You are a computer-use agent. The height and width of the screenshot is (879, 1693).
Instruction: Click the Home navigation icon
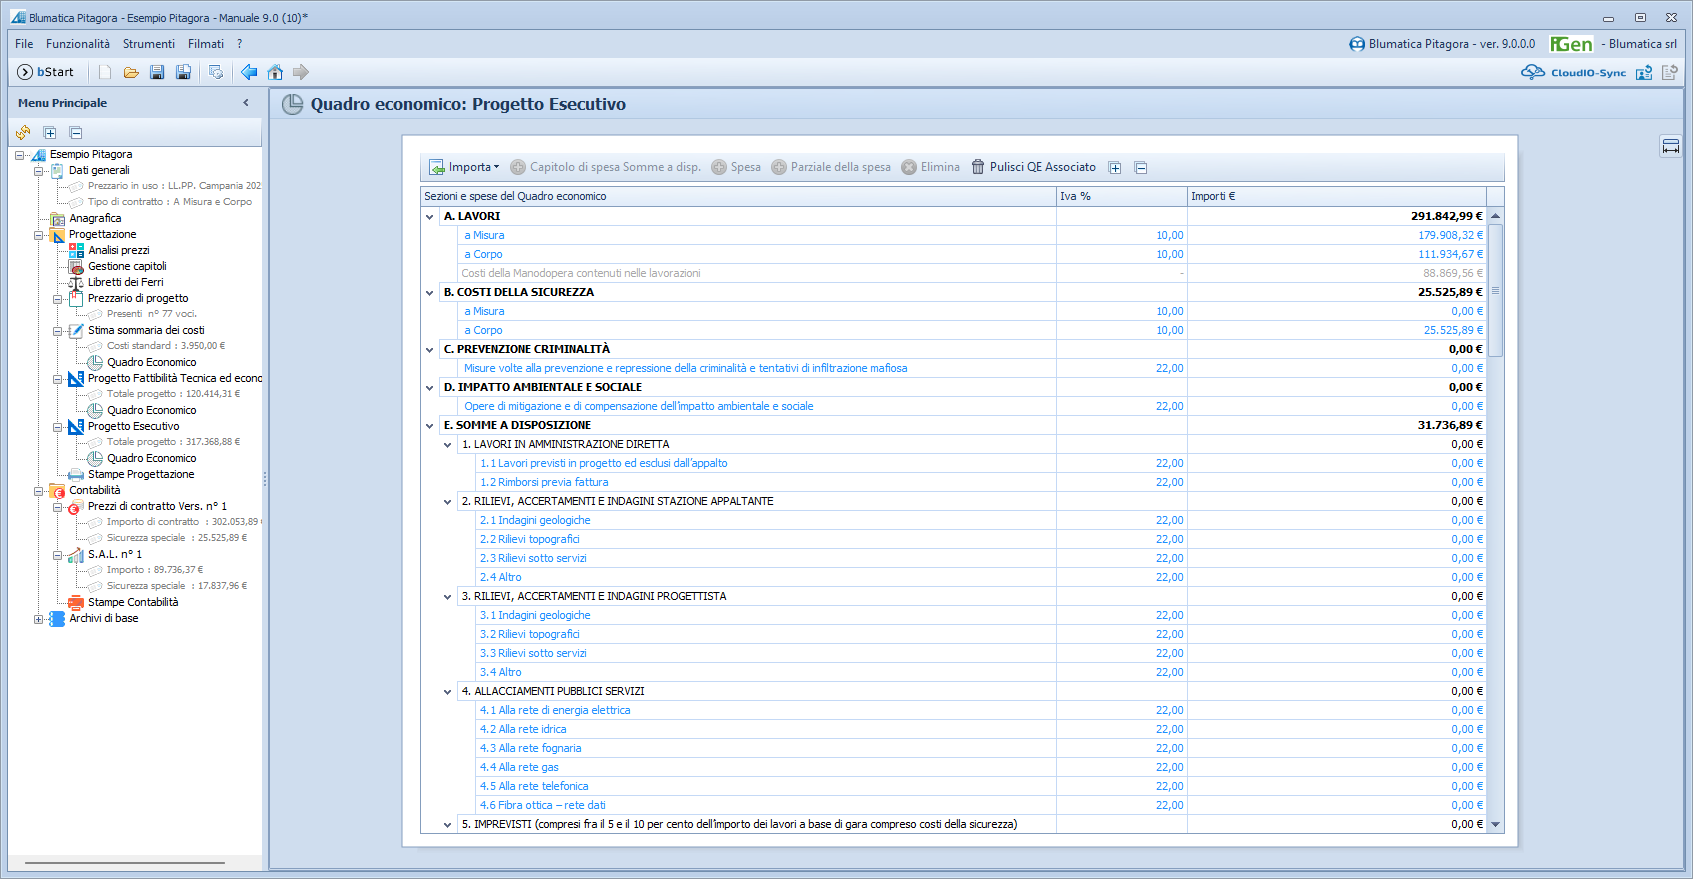pos(275,72)
